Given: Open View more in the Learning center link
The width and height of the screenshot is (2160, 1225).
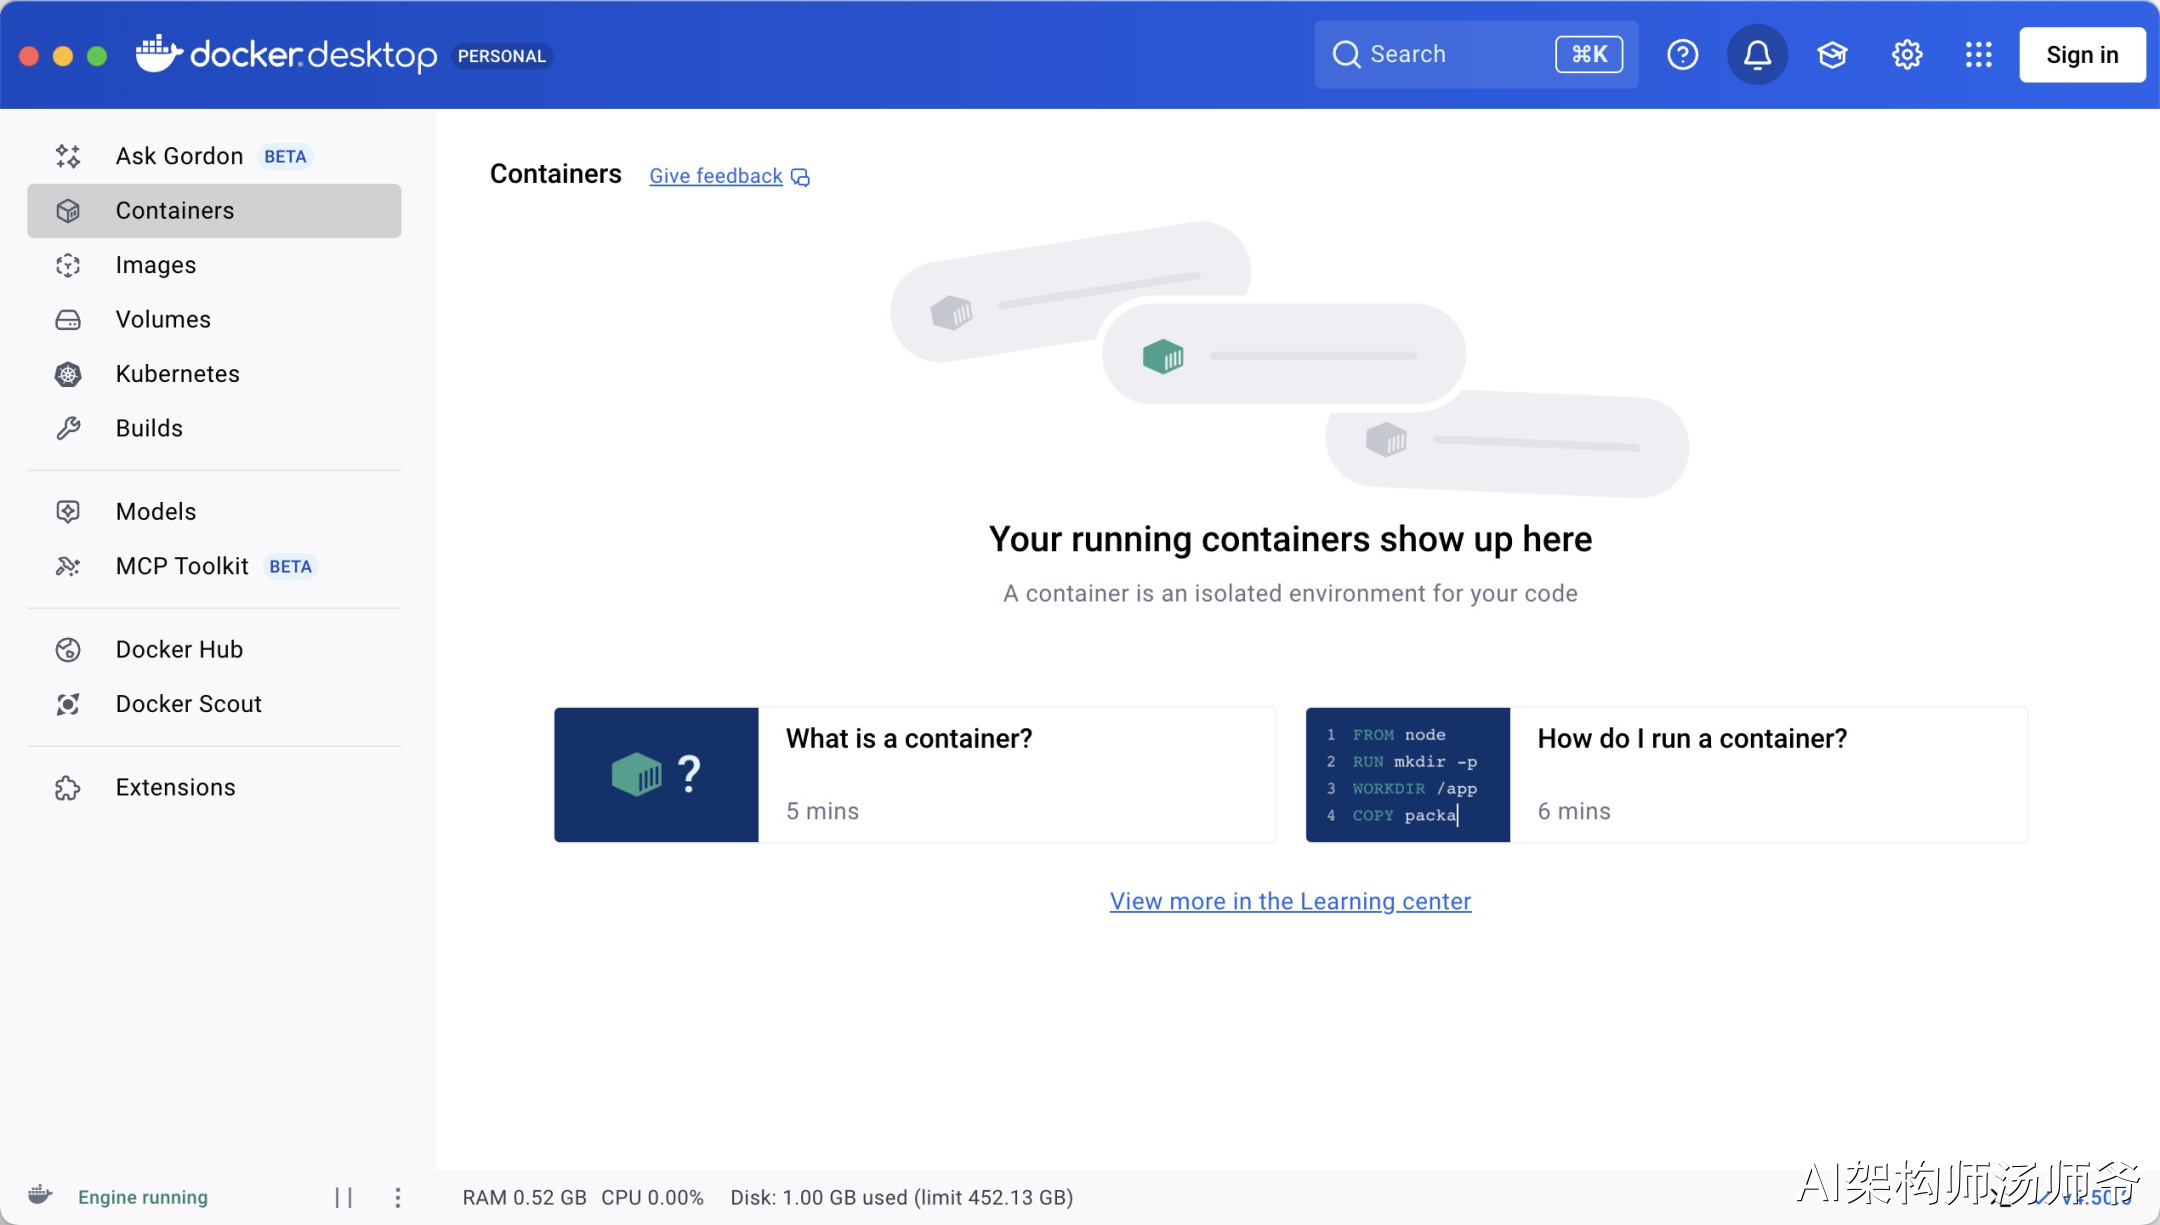Looking at the screenshot, I should coord(1290,901).
